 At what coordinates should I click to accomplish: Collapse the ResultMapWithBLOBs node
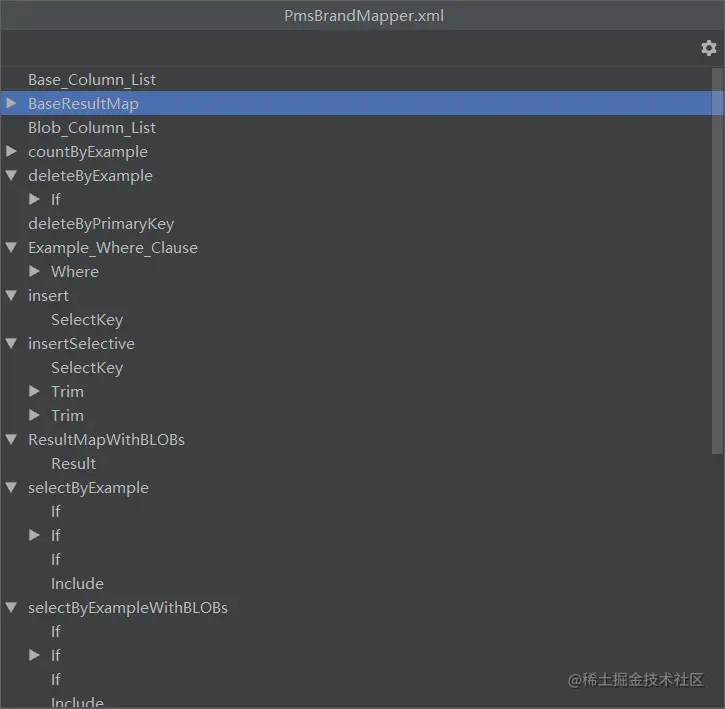click(x=12, y=439)
